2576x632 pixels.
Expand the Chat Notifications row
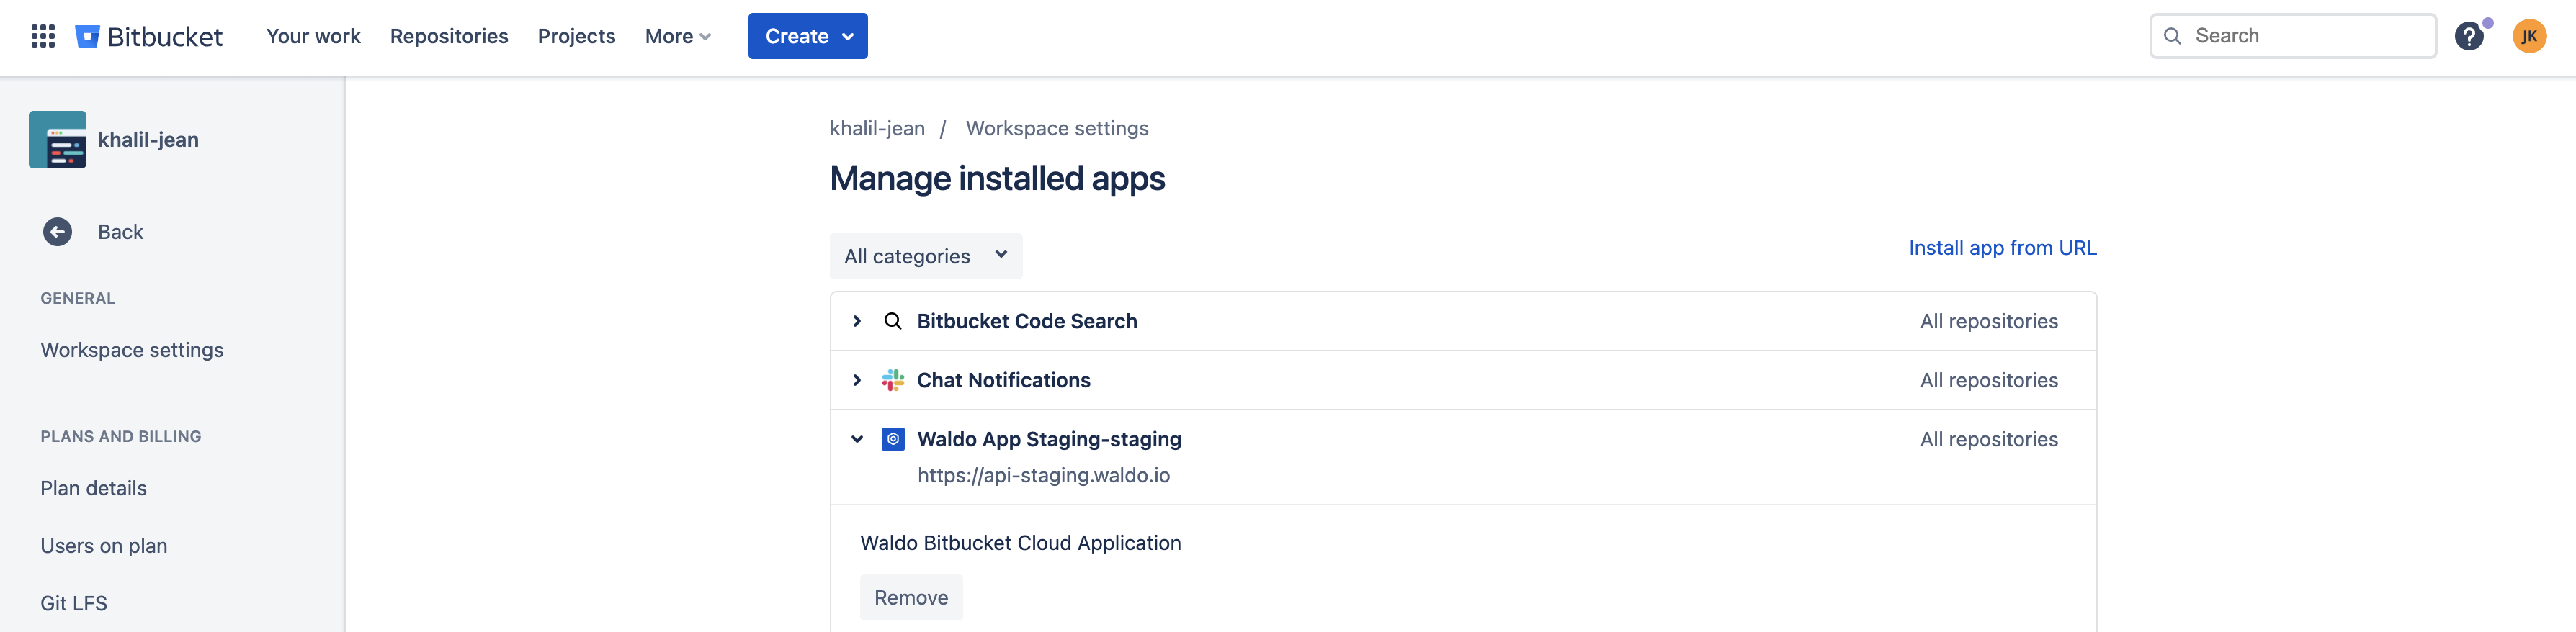[x=857, y=380]
